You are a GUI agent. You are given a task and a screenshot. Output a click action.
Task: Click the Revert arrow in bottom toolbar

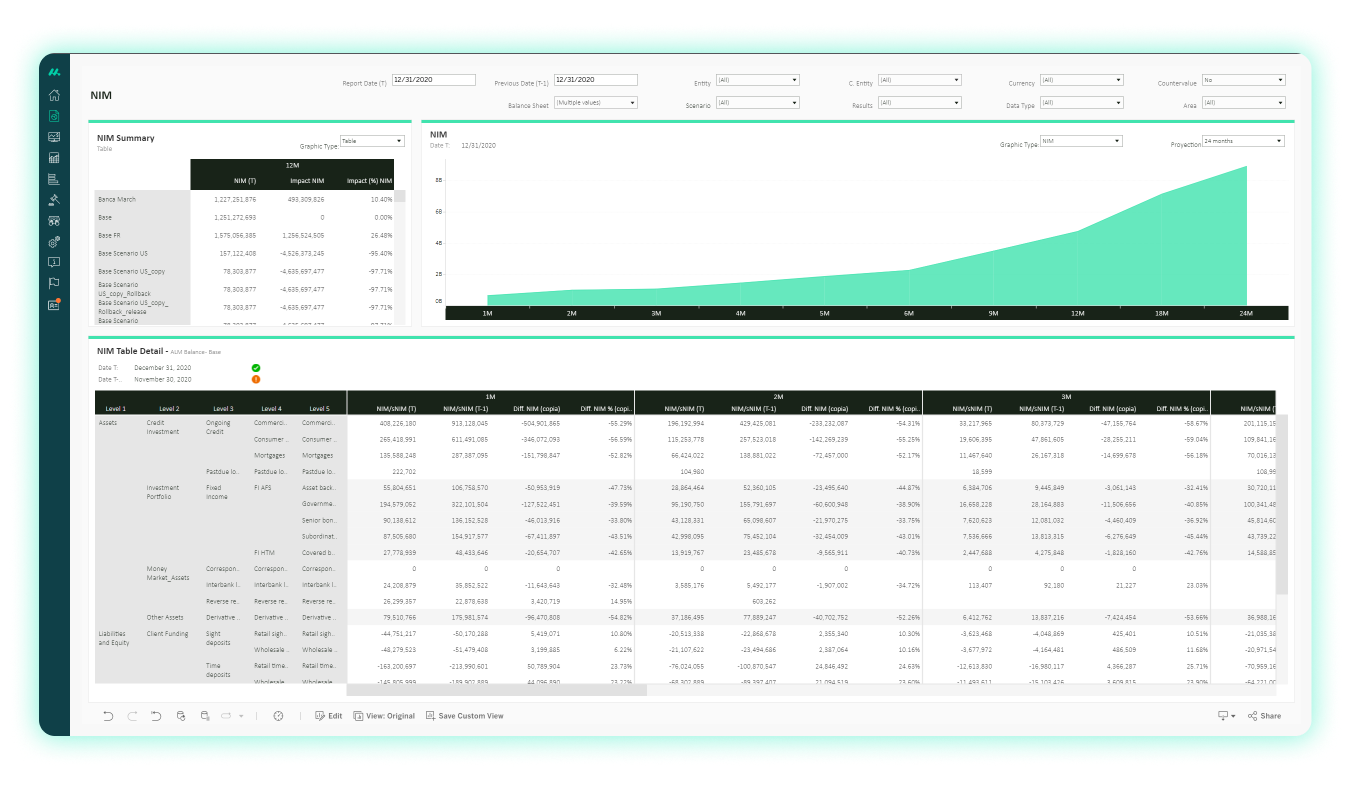156,716
